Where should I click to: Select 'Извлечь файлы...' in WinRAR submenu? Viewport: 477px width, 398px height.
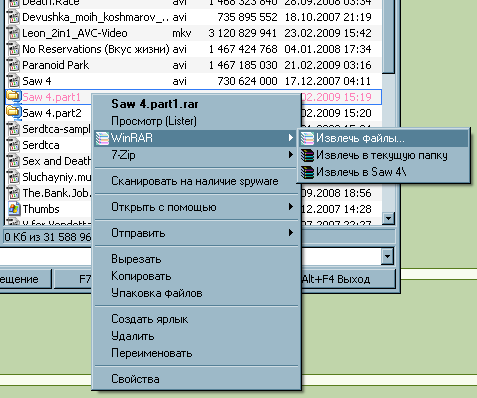(x=383, y=138)
